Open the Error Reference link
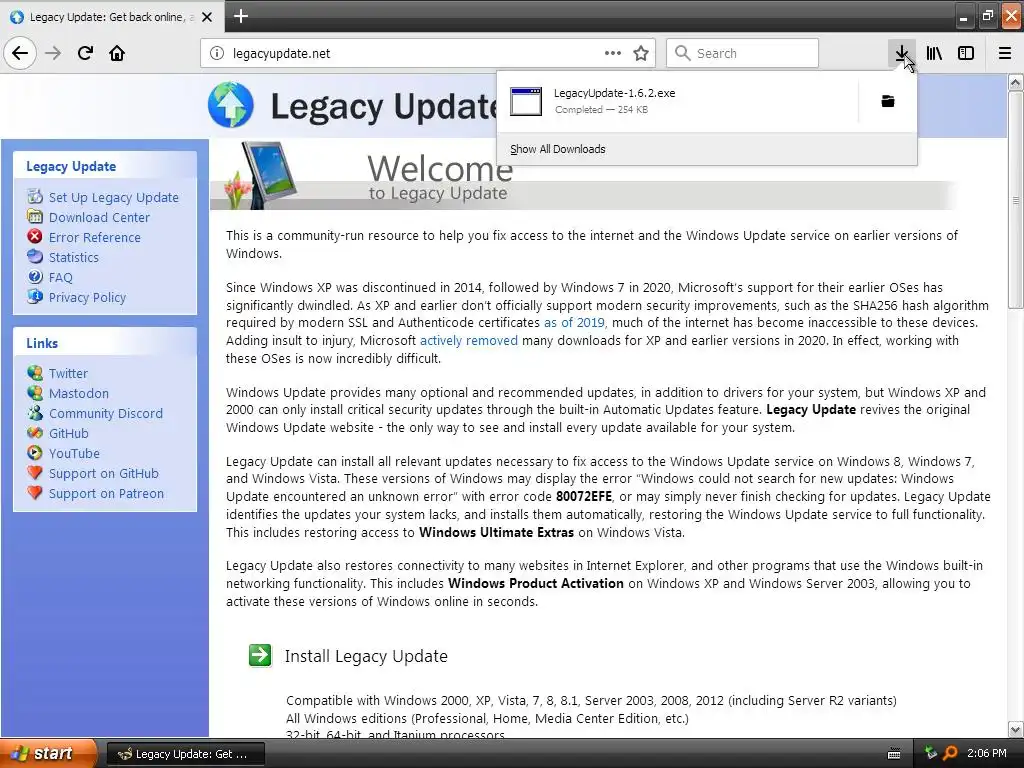The width and height of the screenshot is (1024, 768). point(95,238)
